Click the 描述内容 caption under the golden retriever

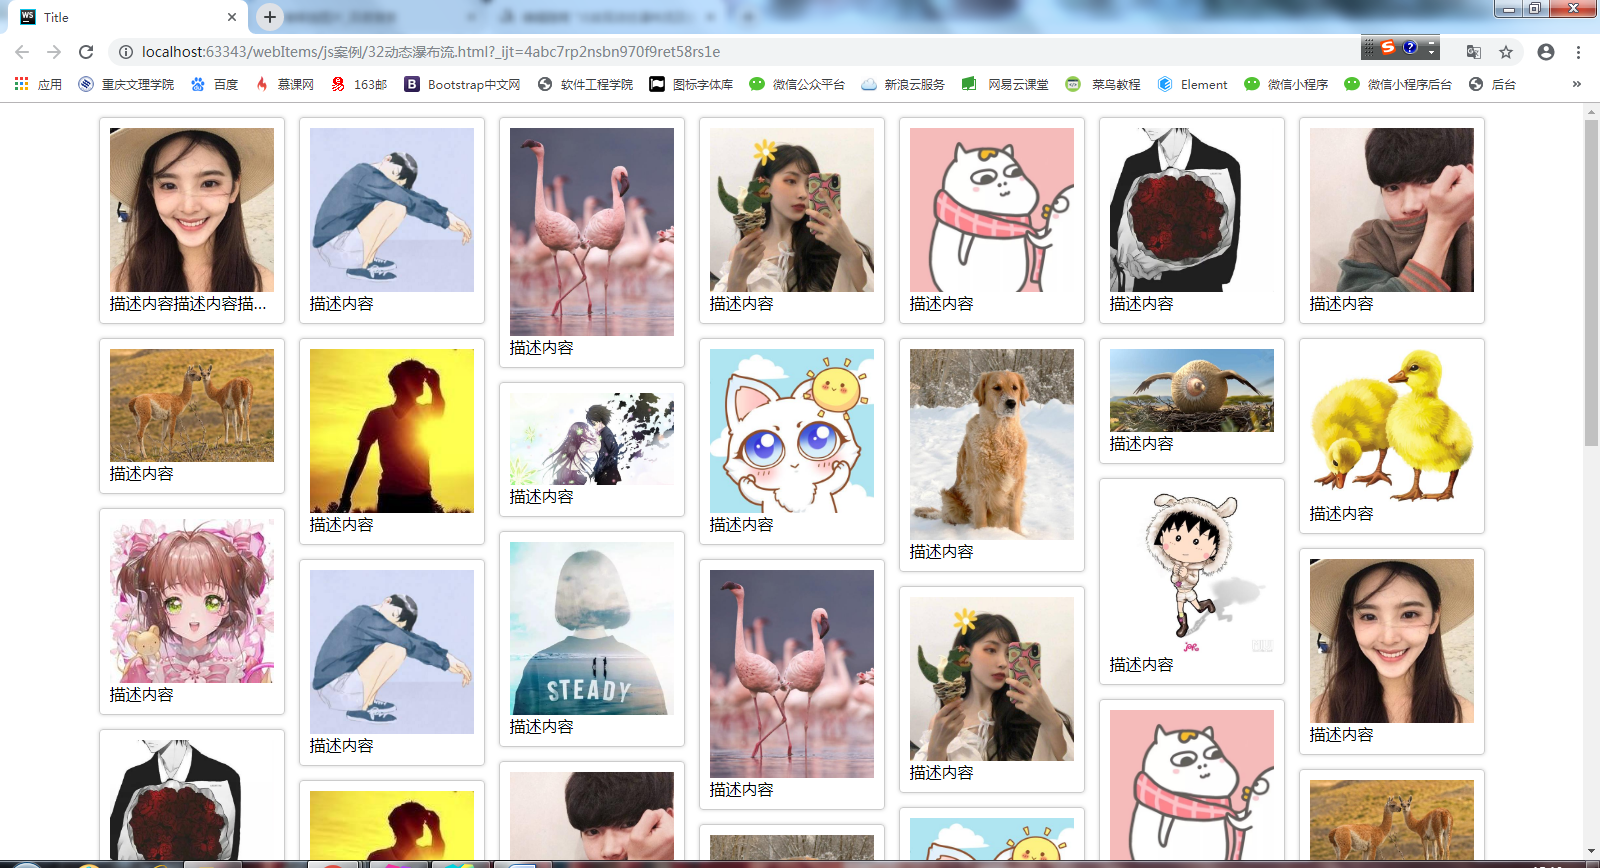click(x=942, y=552)
